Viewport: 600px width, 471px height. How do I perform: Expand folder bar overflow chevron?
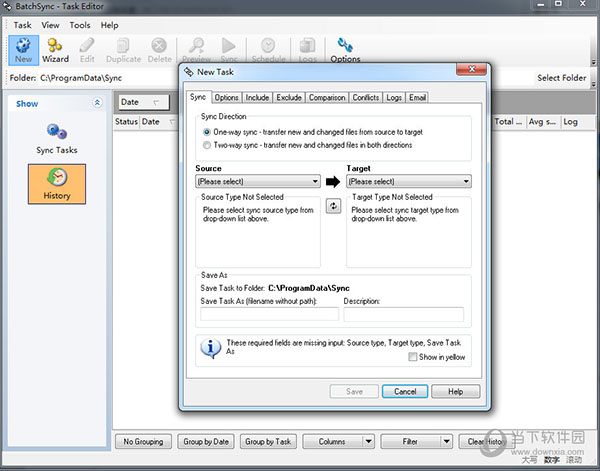[x=593, y=84]
